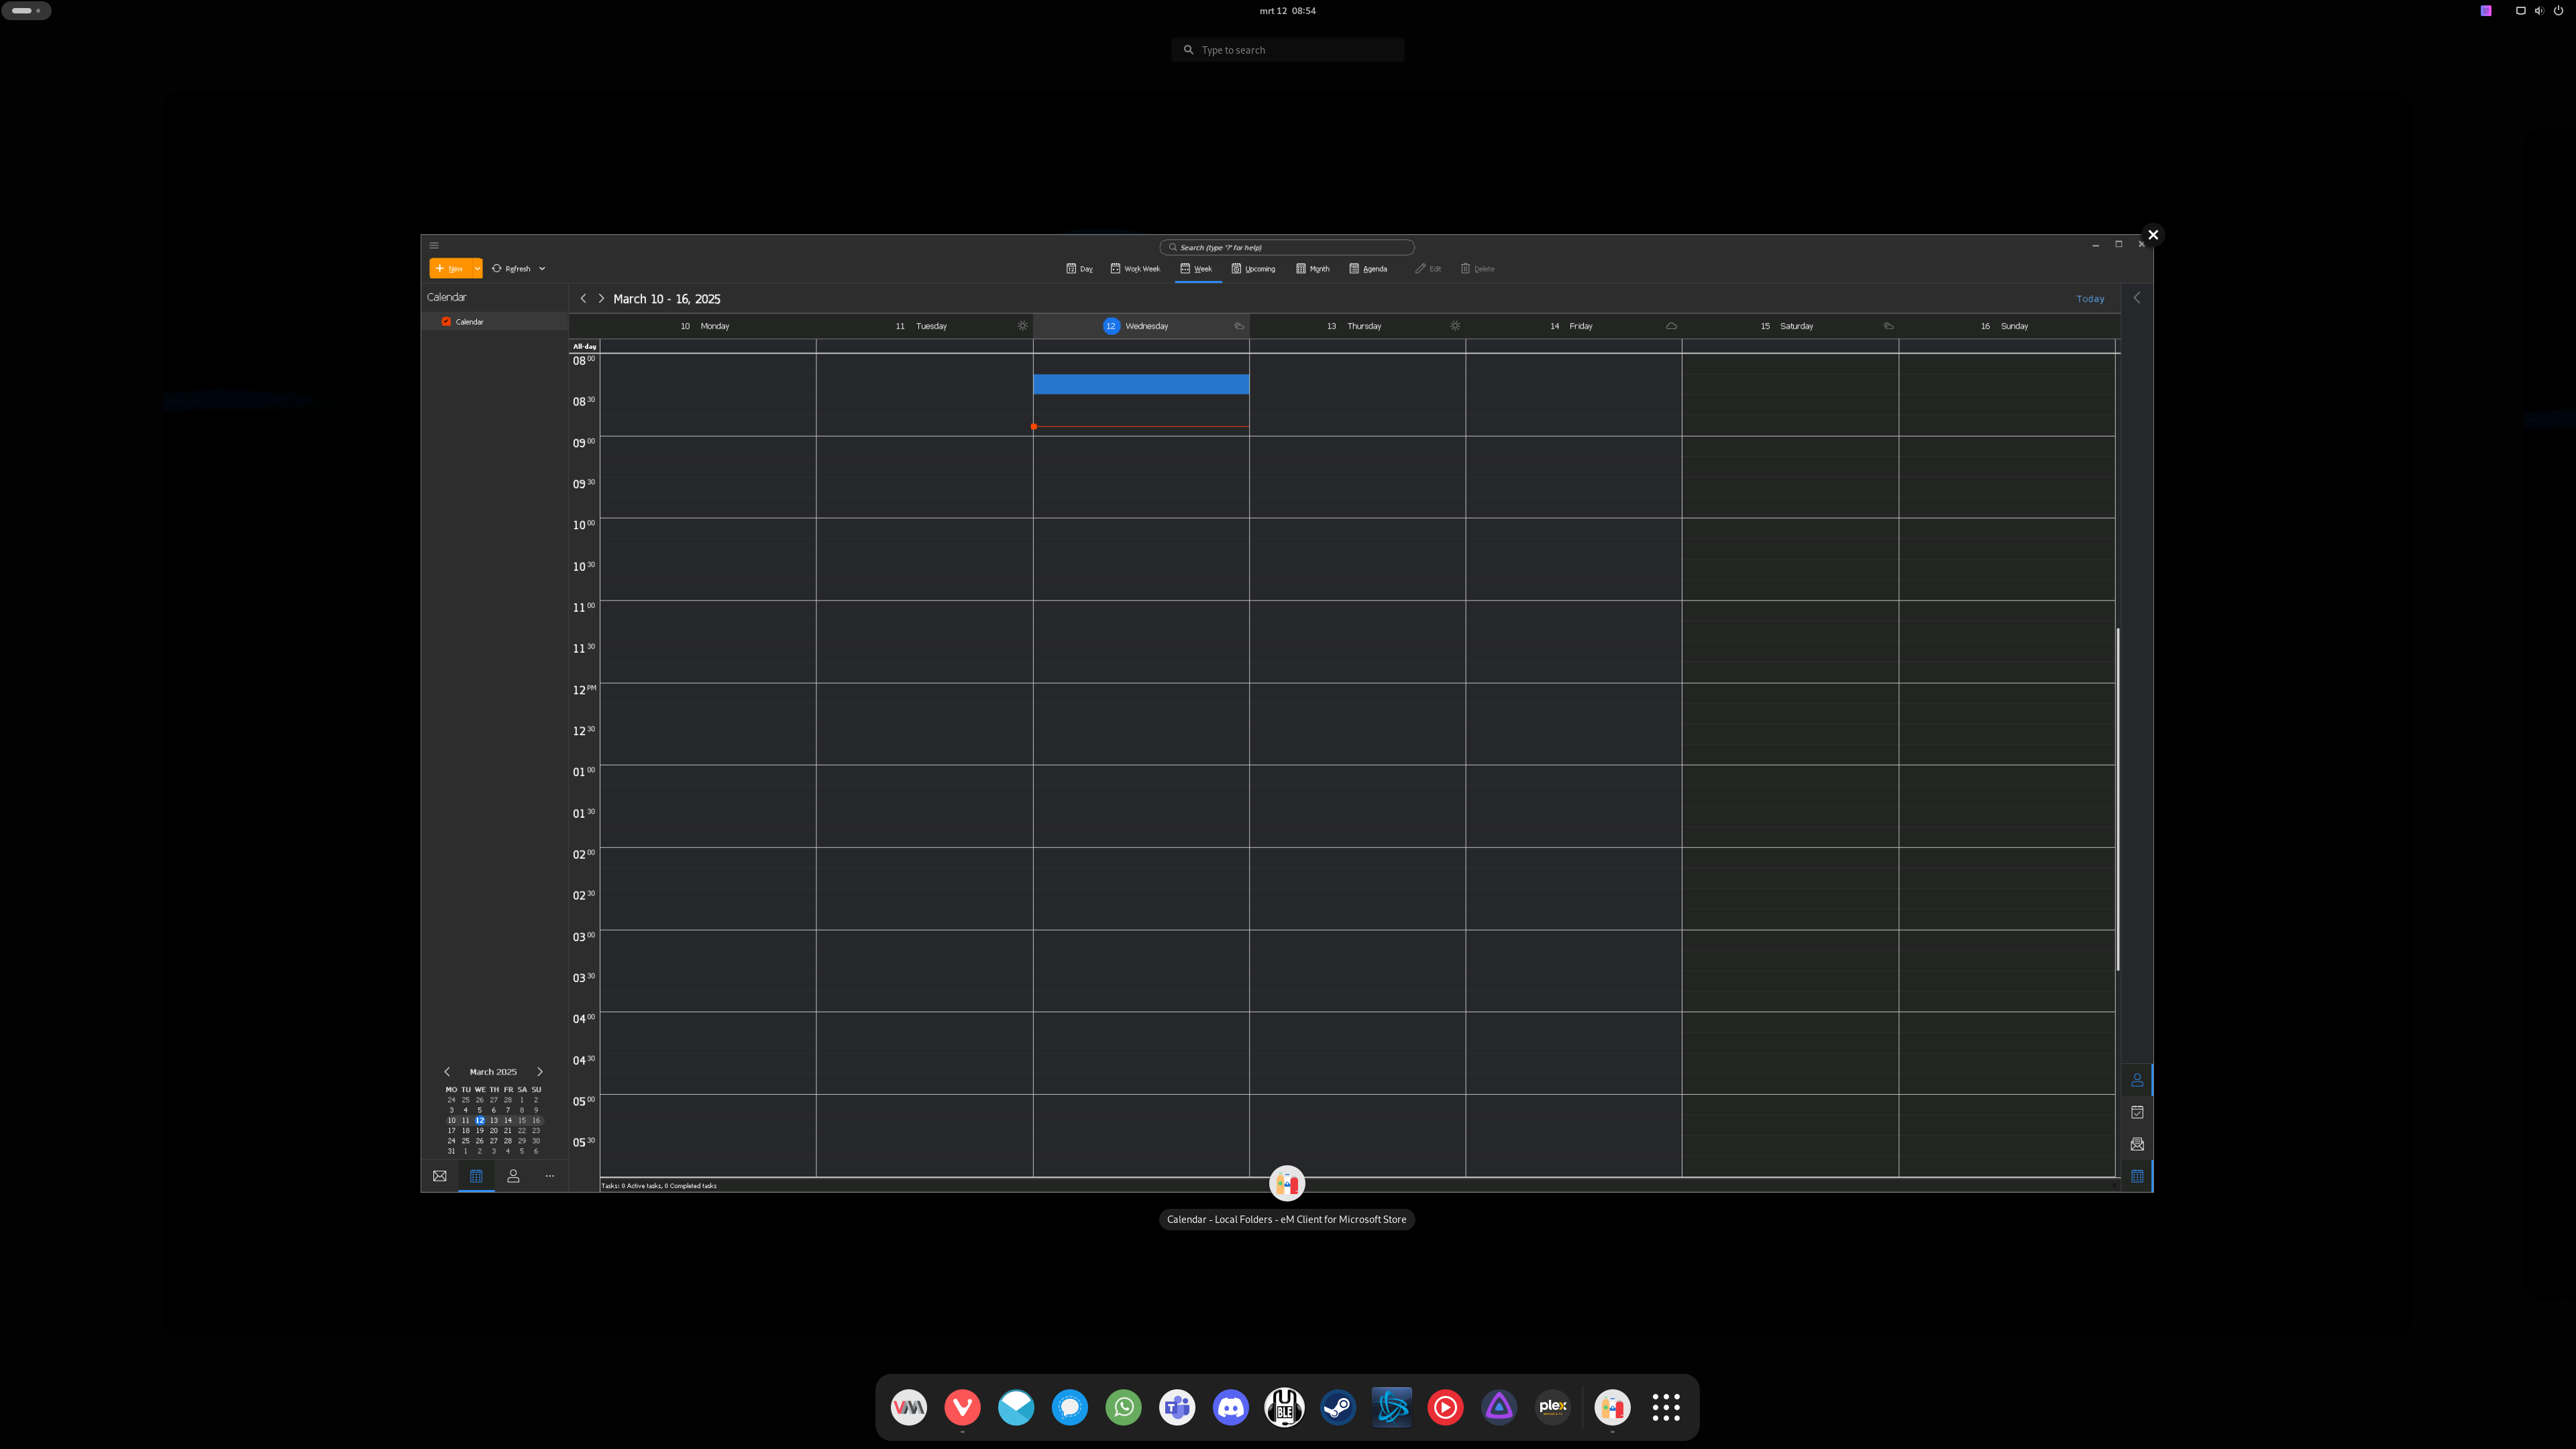Open the invitations icon in right sidebar
The image size is (2576, 1449).
pos(2137,1144)
